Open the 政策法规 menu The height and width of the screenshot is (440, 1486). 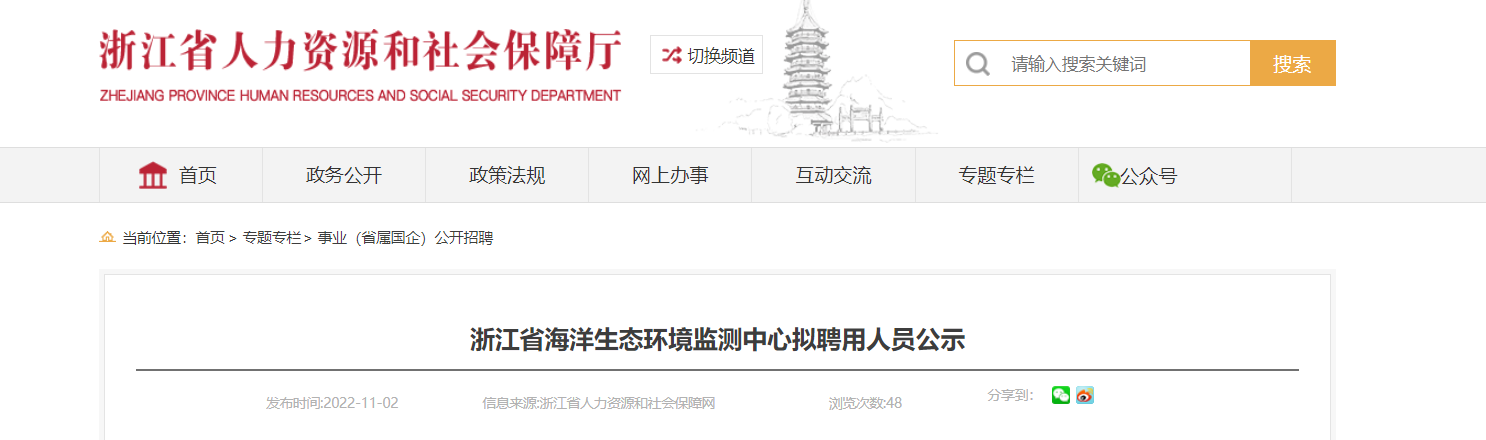coord(507,175)
